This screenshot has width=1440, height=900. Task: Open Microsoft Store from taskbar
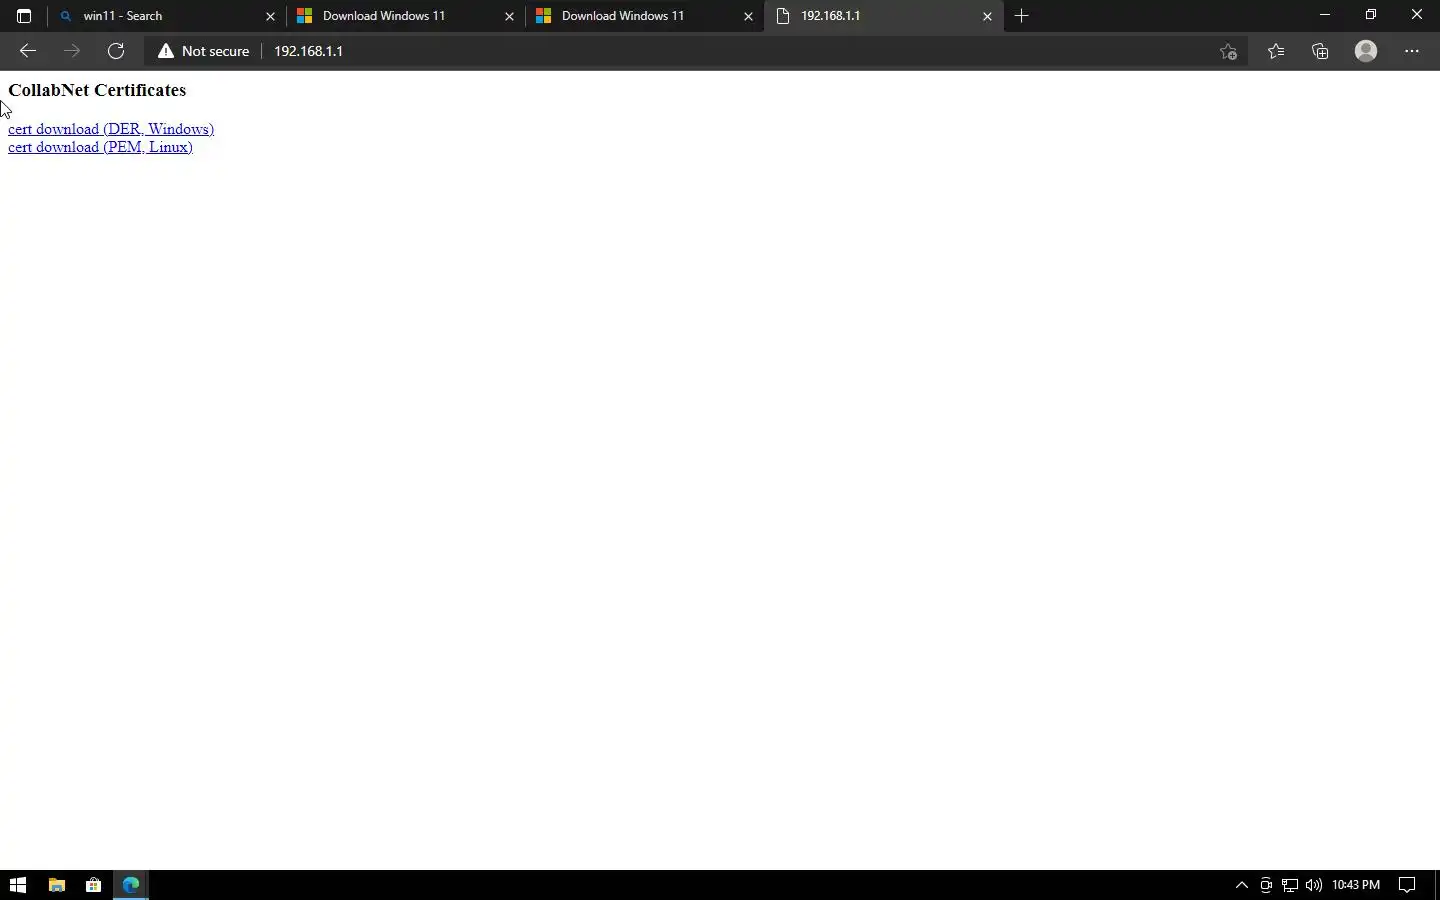click(x=93, y=885)
